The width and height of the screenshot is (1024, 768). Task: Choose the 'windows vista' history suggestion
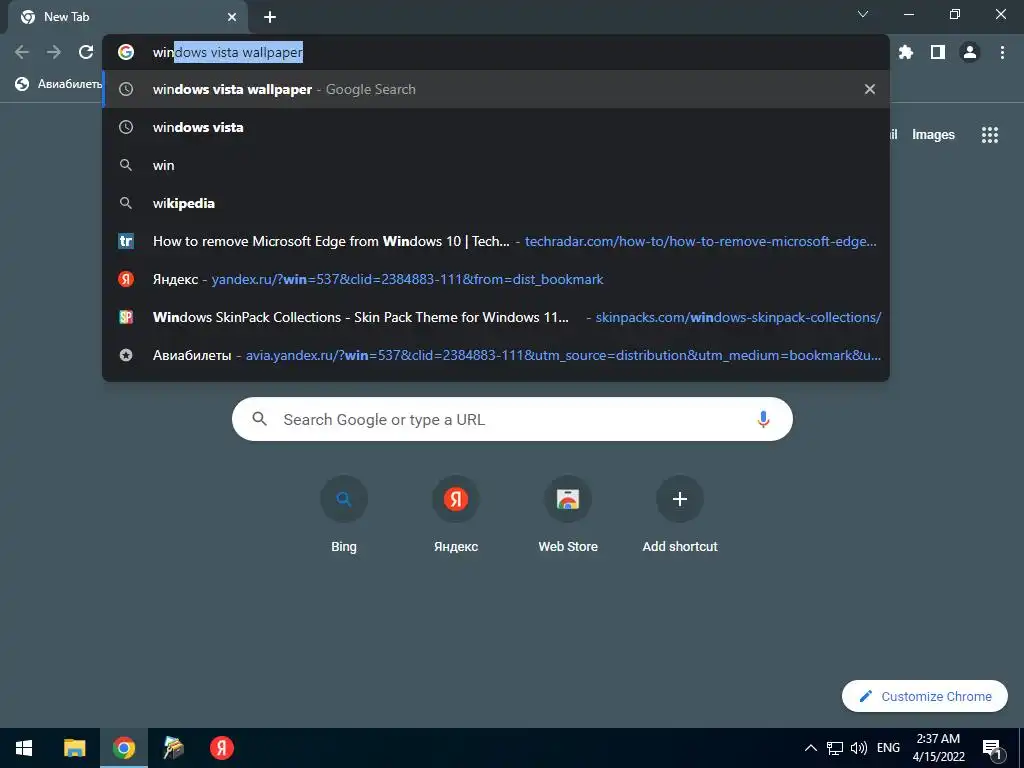coord(496,127)
